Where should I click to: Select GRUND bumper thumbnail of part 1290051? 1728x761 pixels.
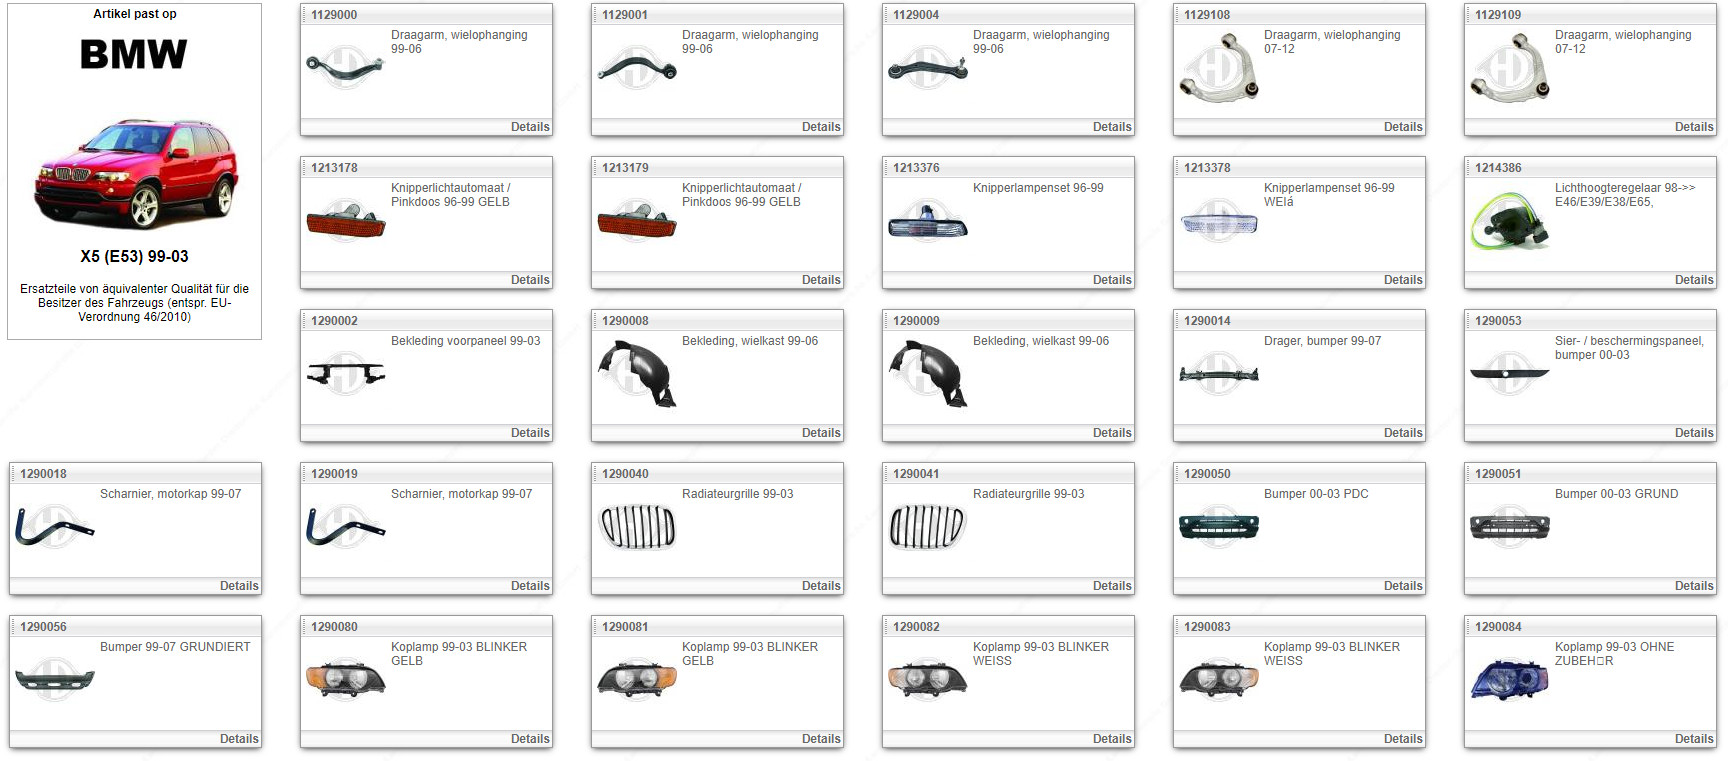[1509, 527]
